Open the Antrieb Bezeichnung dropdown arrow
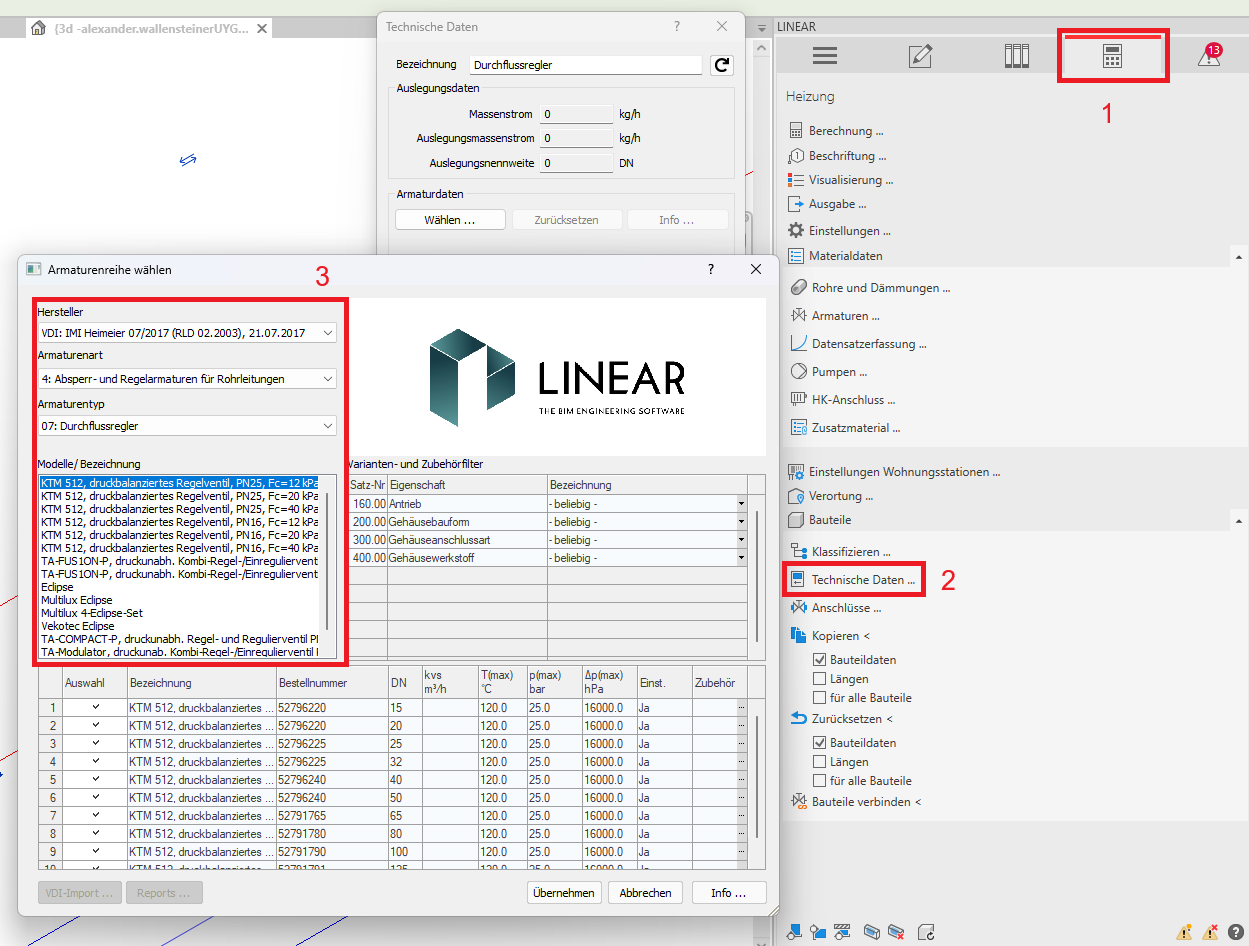Screen dimensions: 1249x946 tap(741, 504)
